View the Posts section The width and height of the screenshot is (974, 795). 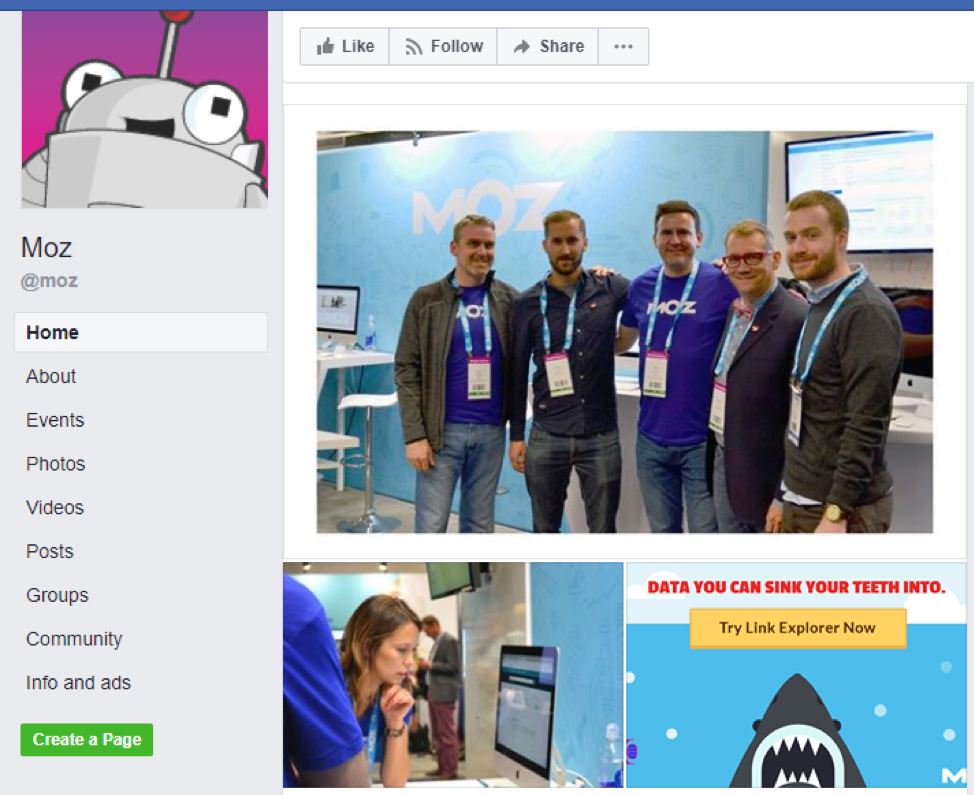(50, 552)
